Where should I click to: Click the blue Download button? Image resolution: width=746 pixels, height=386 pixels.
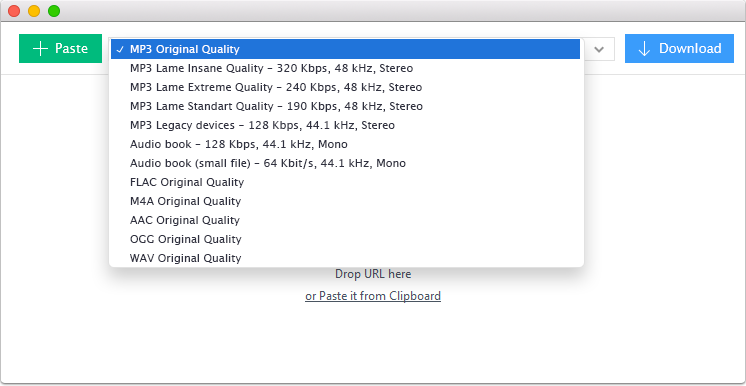679,49
